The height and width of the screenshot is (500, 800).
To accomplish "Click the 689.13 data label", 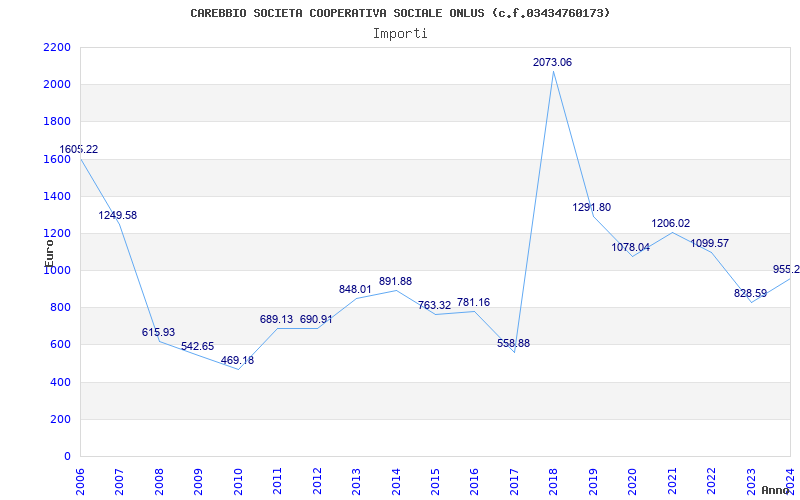I will click(x=277, y=319).
